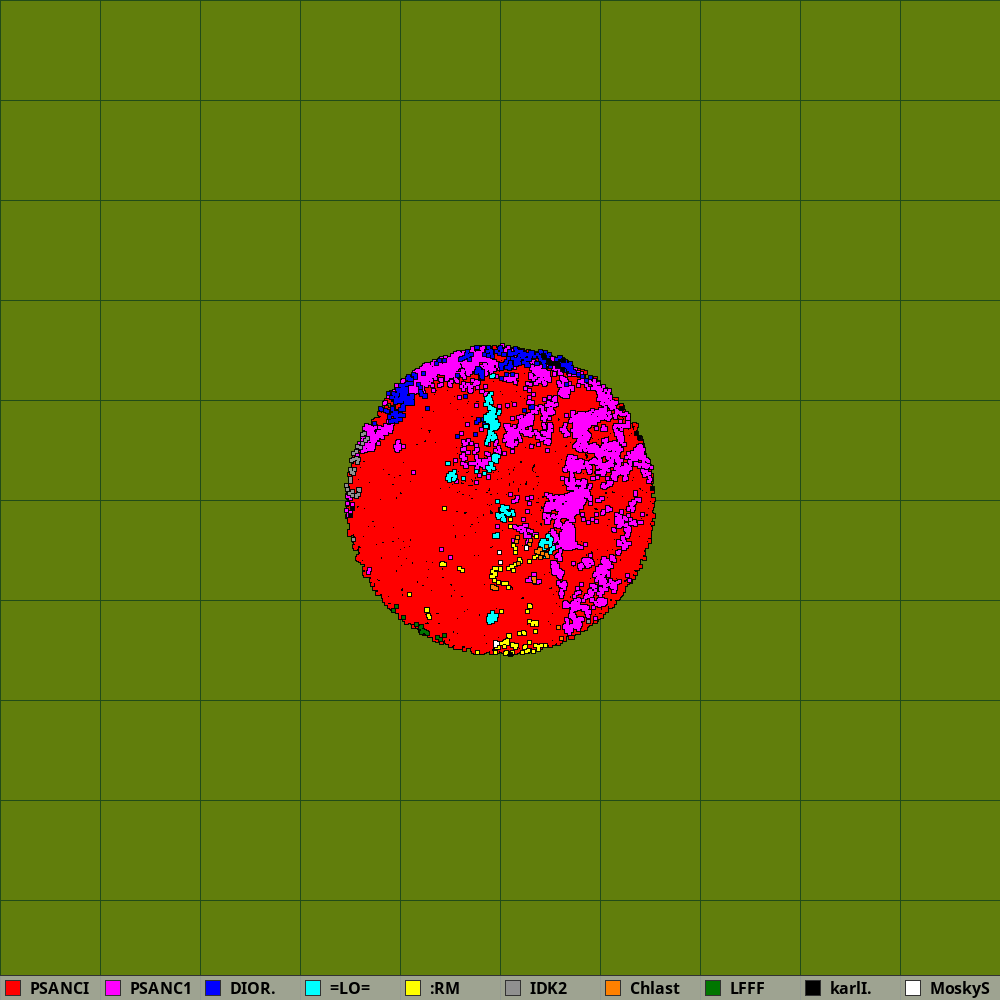Click the orange Chlast legend swatch

point(613,988)
